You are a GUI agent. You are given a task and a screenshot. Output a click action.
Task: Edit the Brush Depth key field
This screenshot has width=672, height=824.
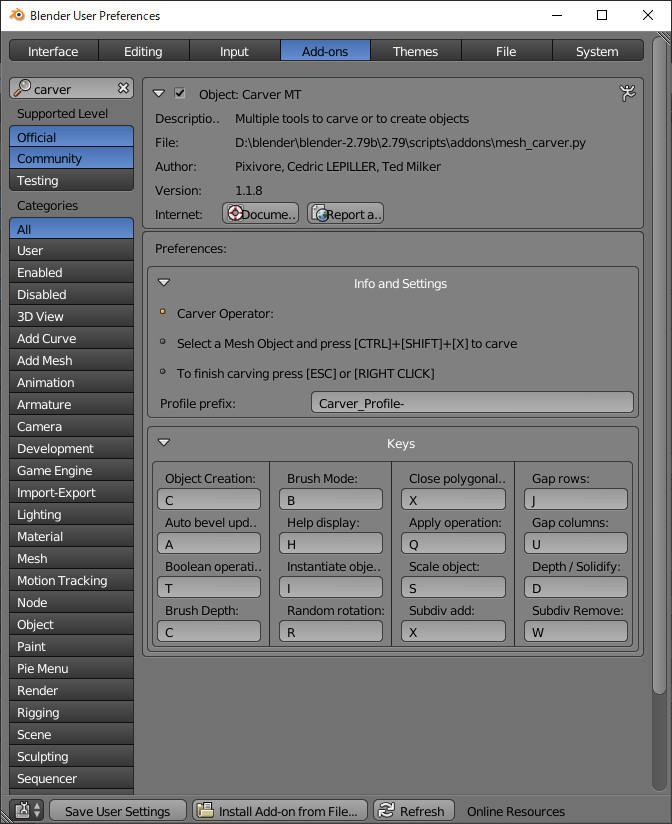[209, 632]
